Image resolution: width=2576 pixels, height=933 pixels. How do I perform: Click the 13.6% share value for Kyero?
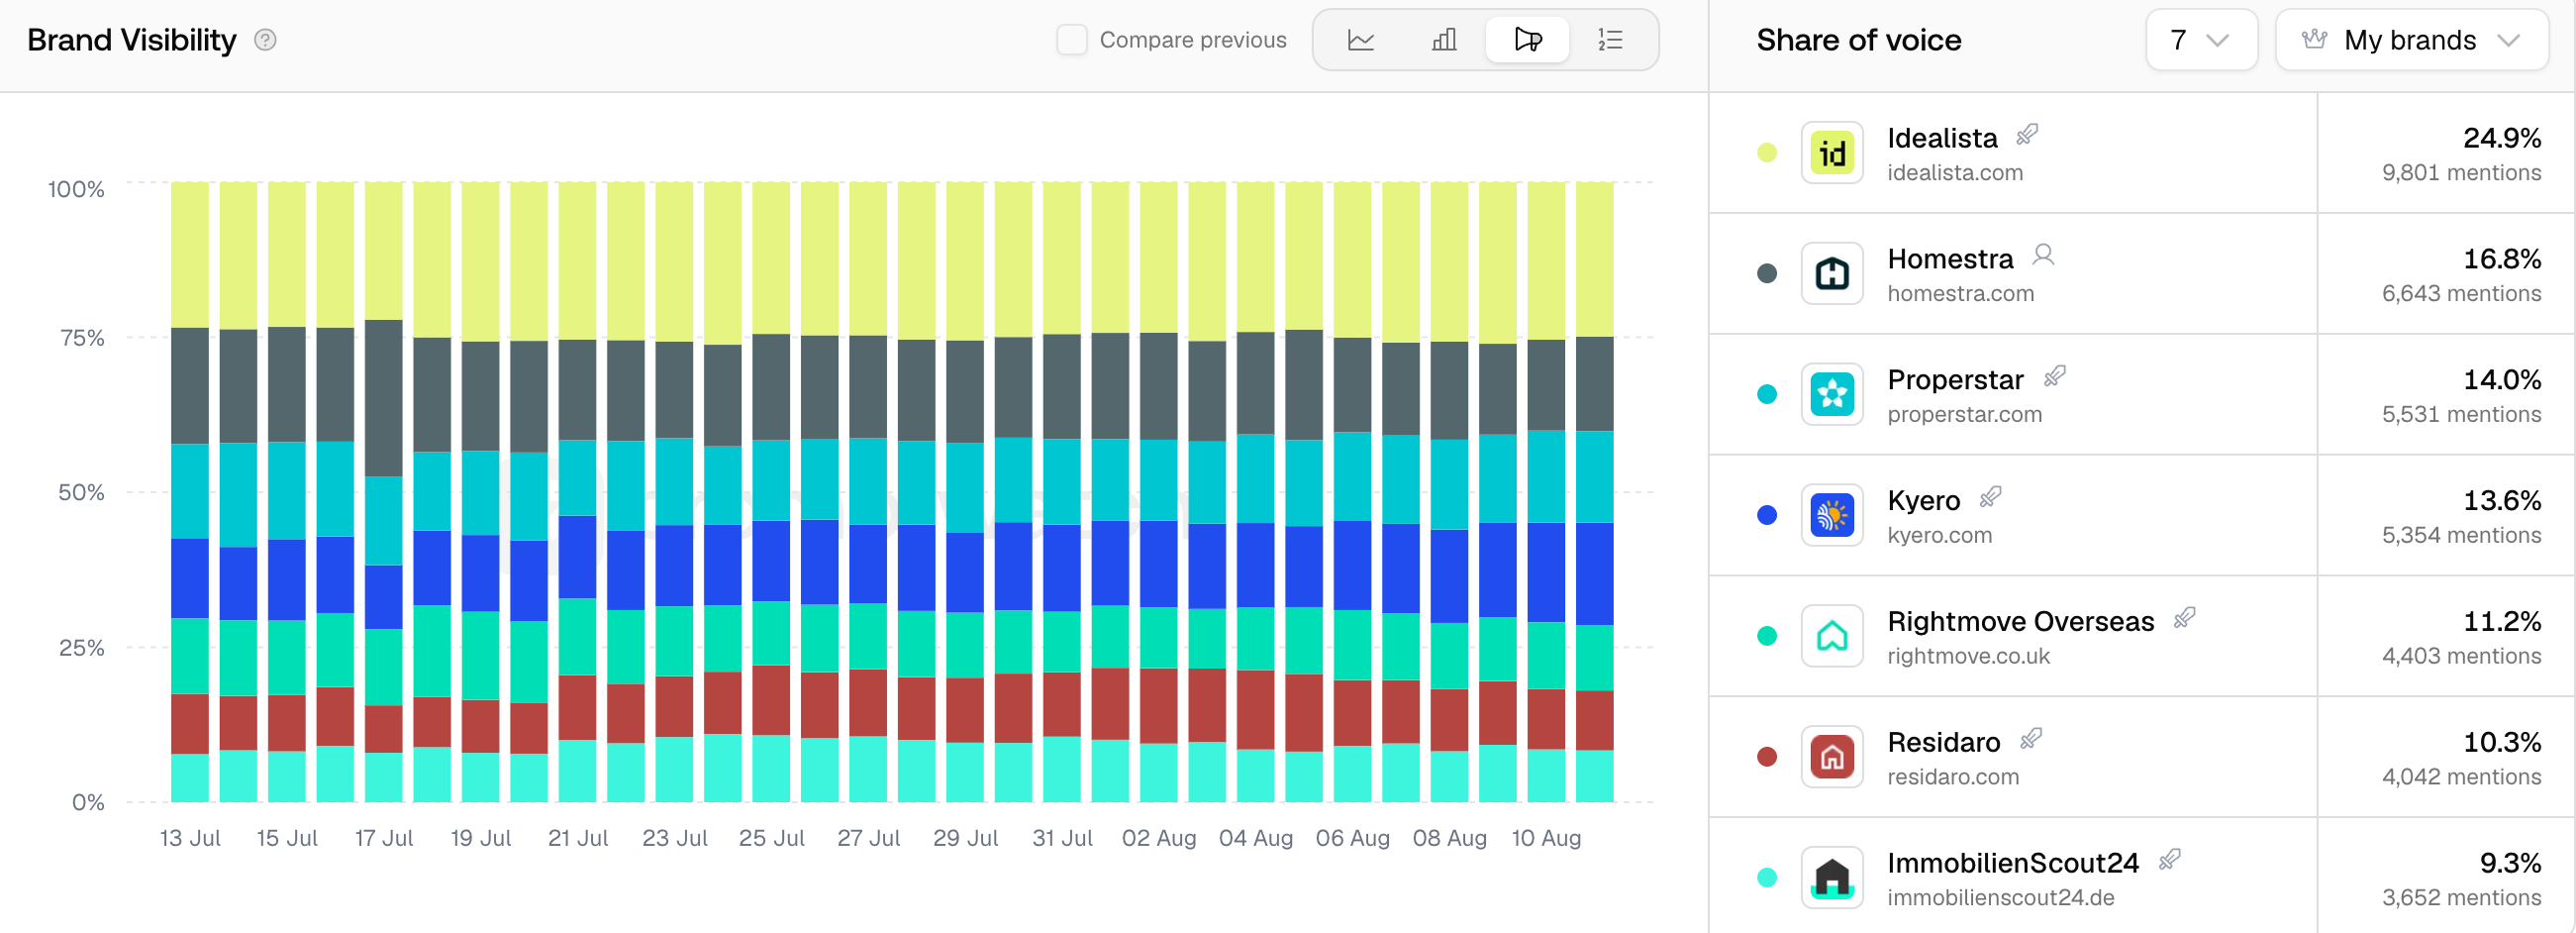[x=2502, y=501]
